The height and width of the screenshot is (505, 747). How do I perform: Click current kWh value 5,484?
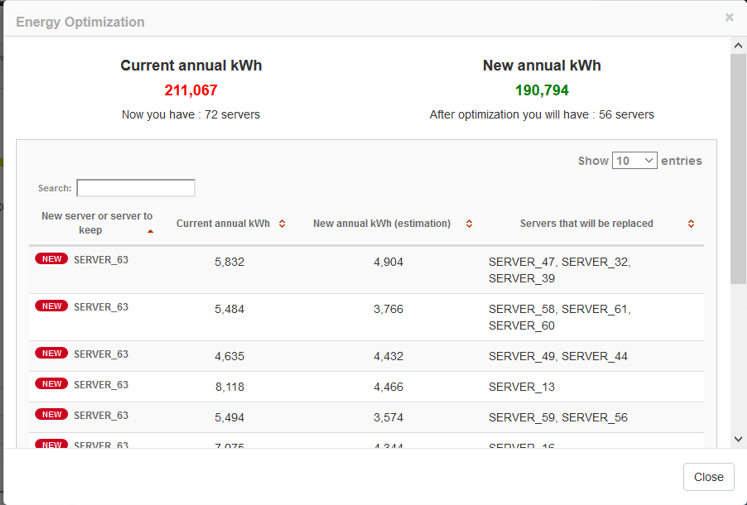click(x=229, y=309)
